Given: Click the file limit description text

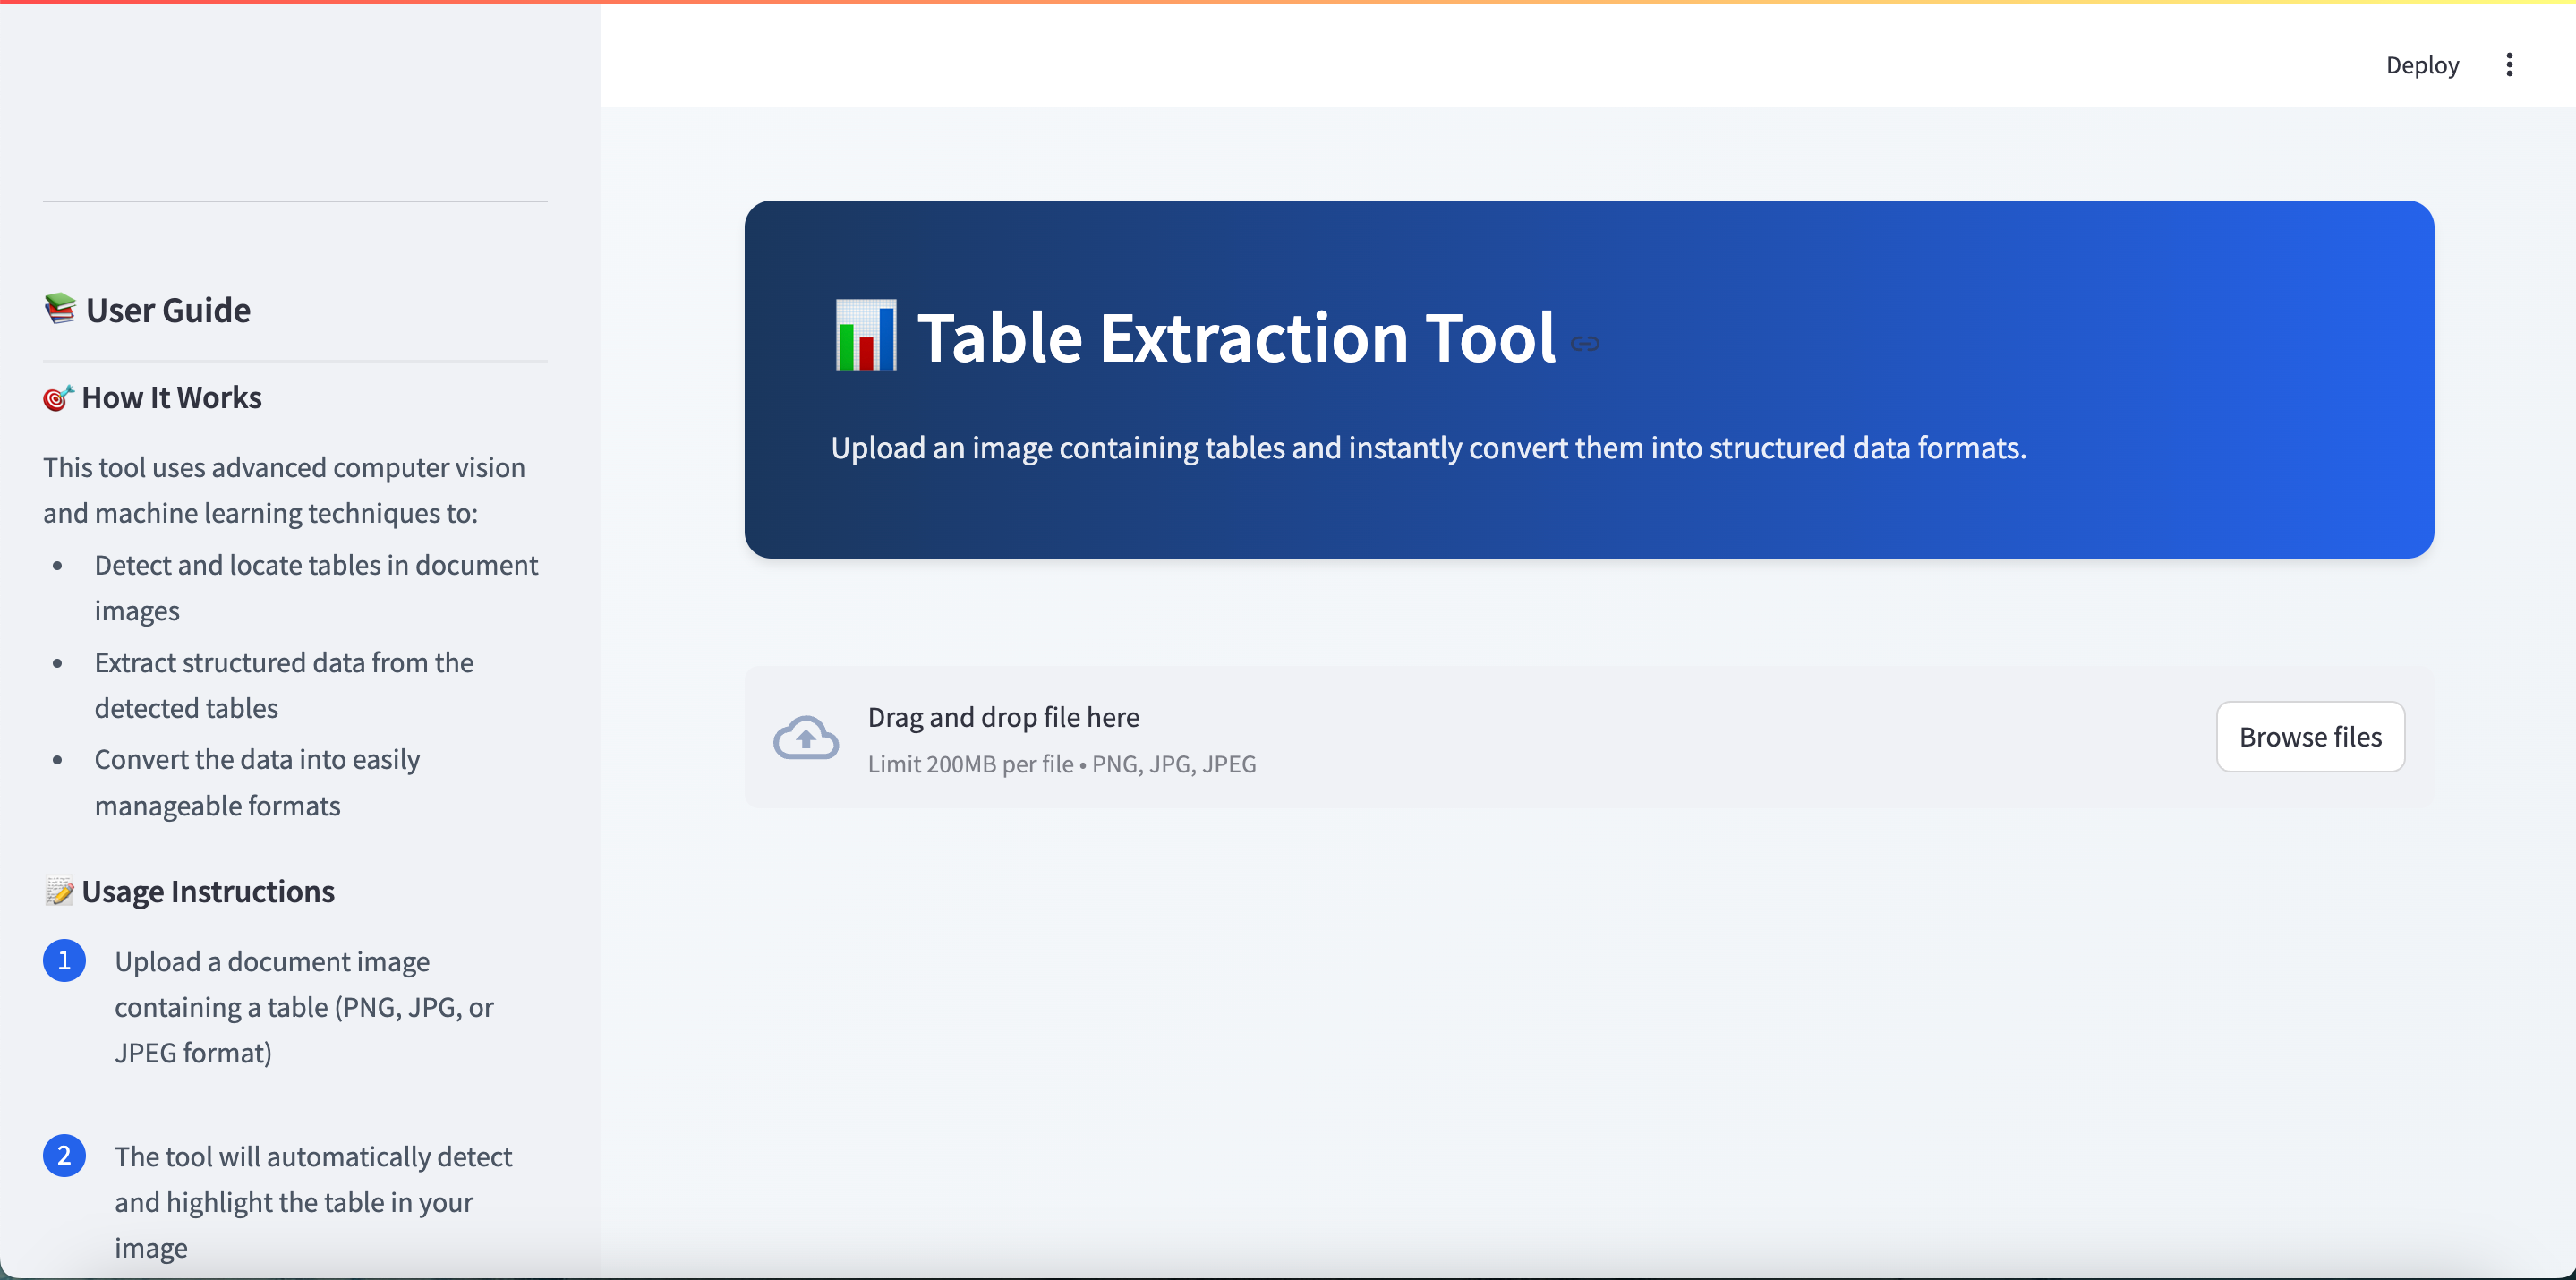Looking at the screenshot, I should 1061,764.
